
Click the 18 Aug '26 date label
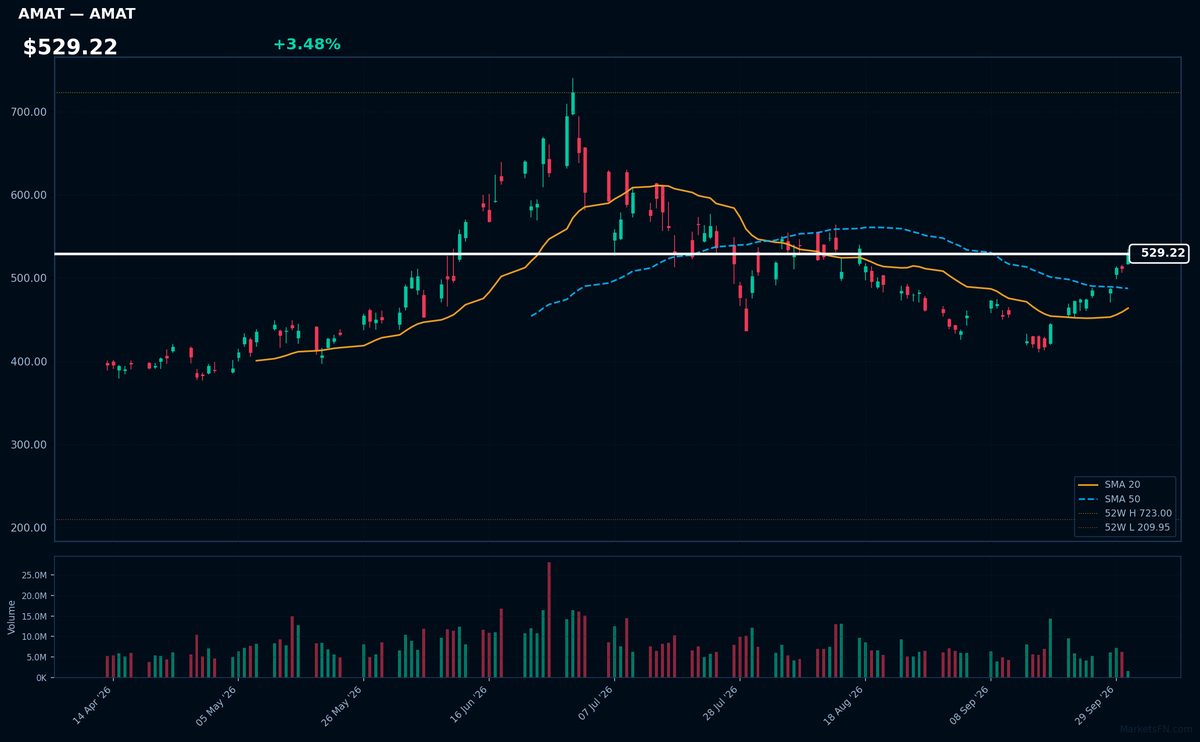click(845, 705)
